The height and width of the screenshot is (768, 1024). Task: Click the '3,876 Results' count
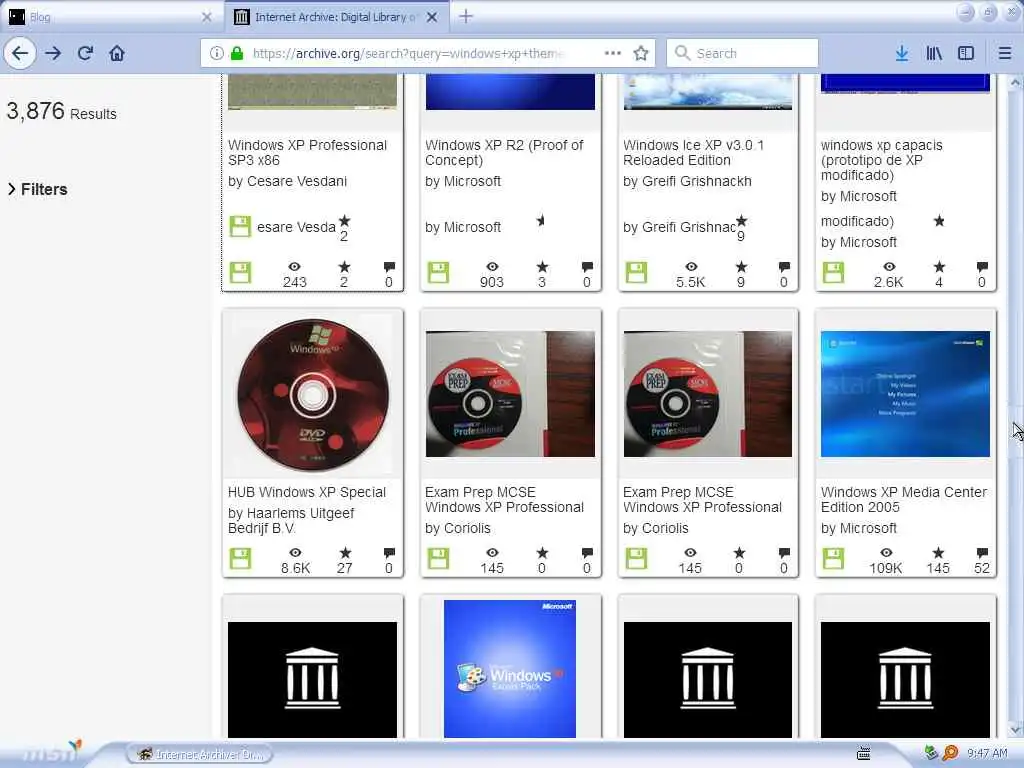click(61, 112)
